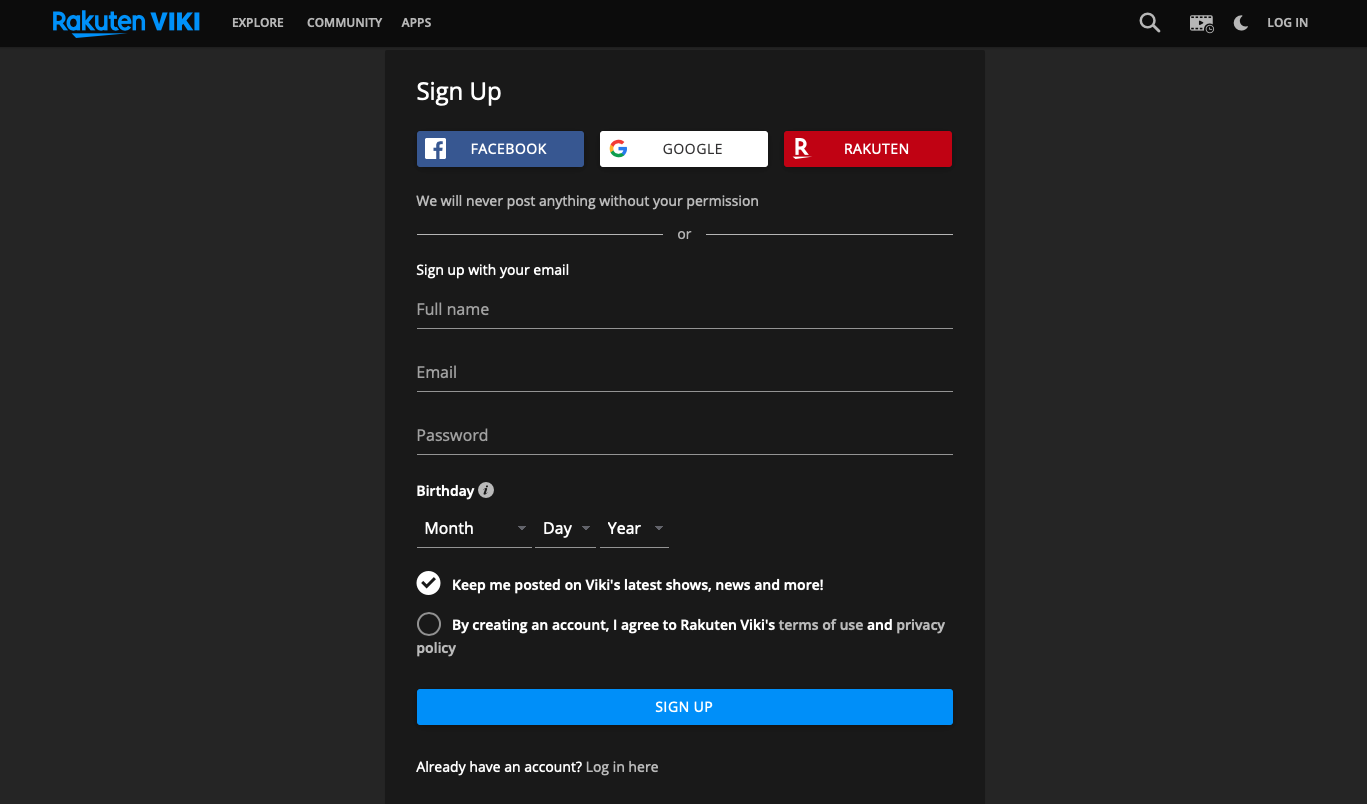Click the Rakuten Viki logo

pyautogui.click(x=126, y=23)
